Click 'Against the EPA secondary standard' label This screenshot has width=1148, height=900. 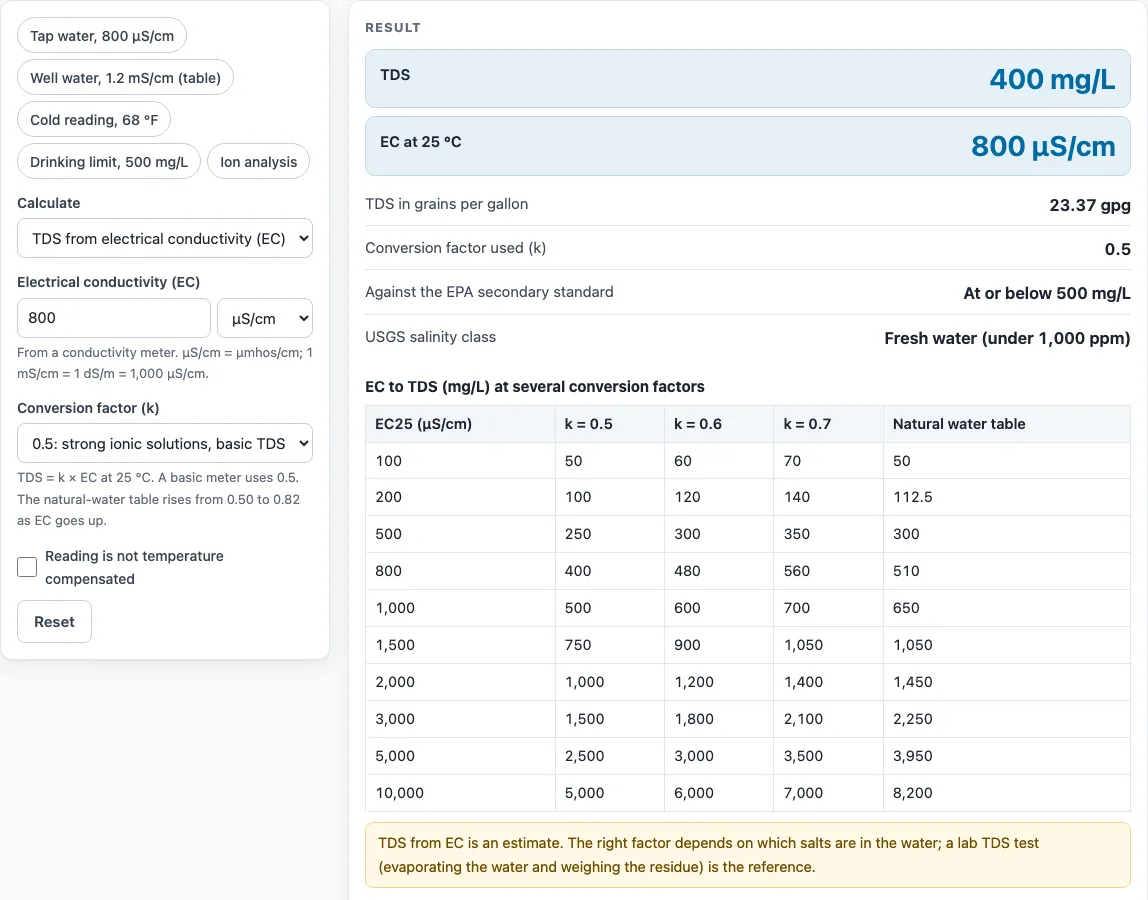pyautogui.click(x=489, y=292)
